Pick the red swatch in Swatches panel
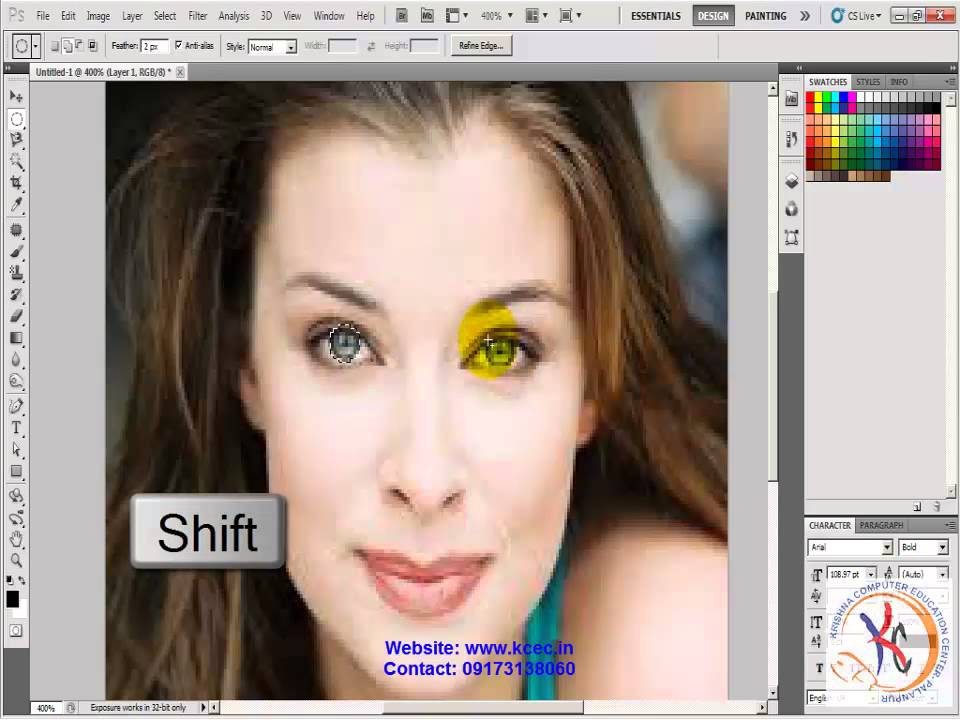 pyautogui.click(x=810, y=97)
